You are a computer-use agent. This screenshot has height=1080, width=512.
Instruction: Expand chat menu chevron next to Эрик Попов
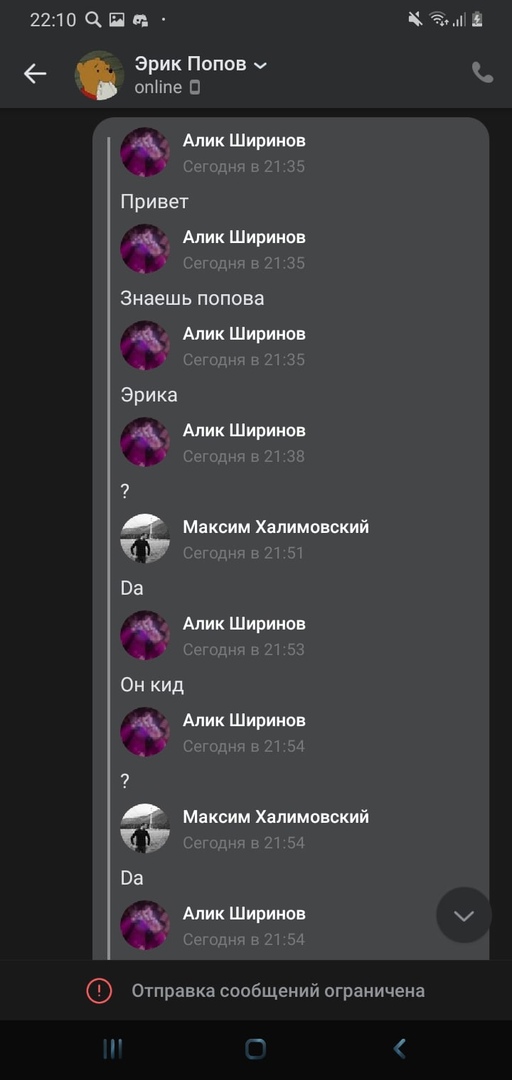point(260,66)
